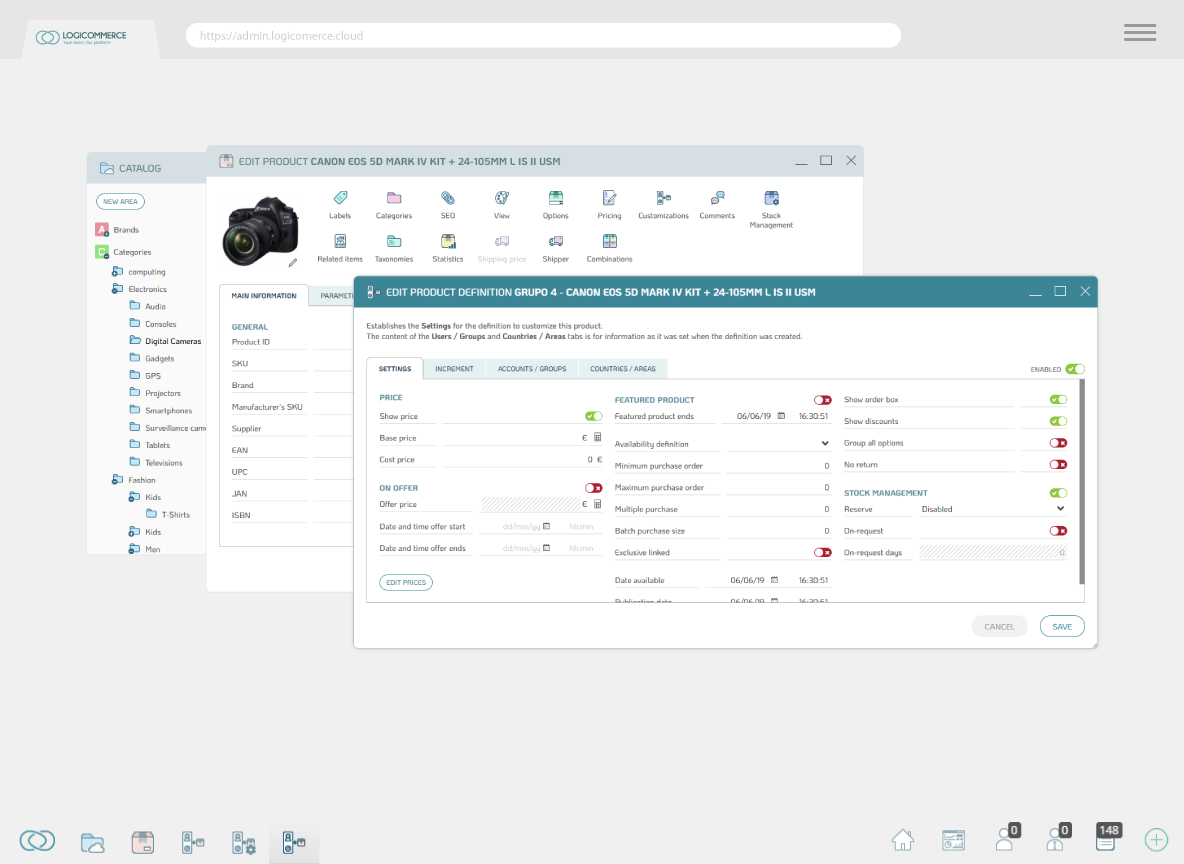
Task: Open the Shipper truck icon
Action: tap(556, 241)
